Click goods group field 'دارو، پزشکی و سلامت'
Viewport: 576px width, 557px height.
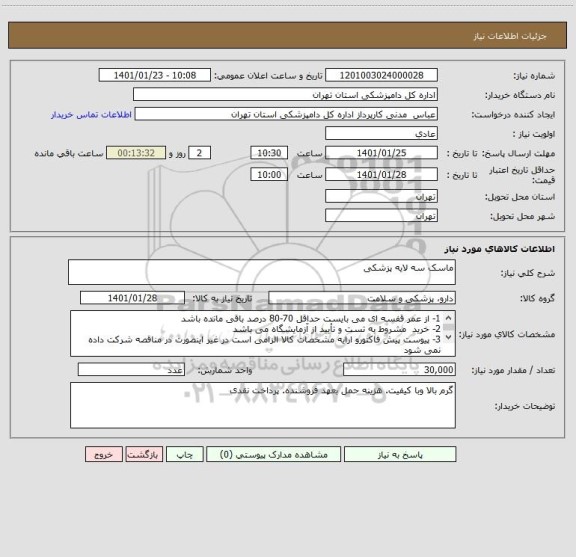click(362, 298)
